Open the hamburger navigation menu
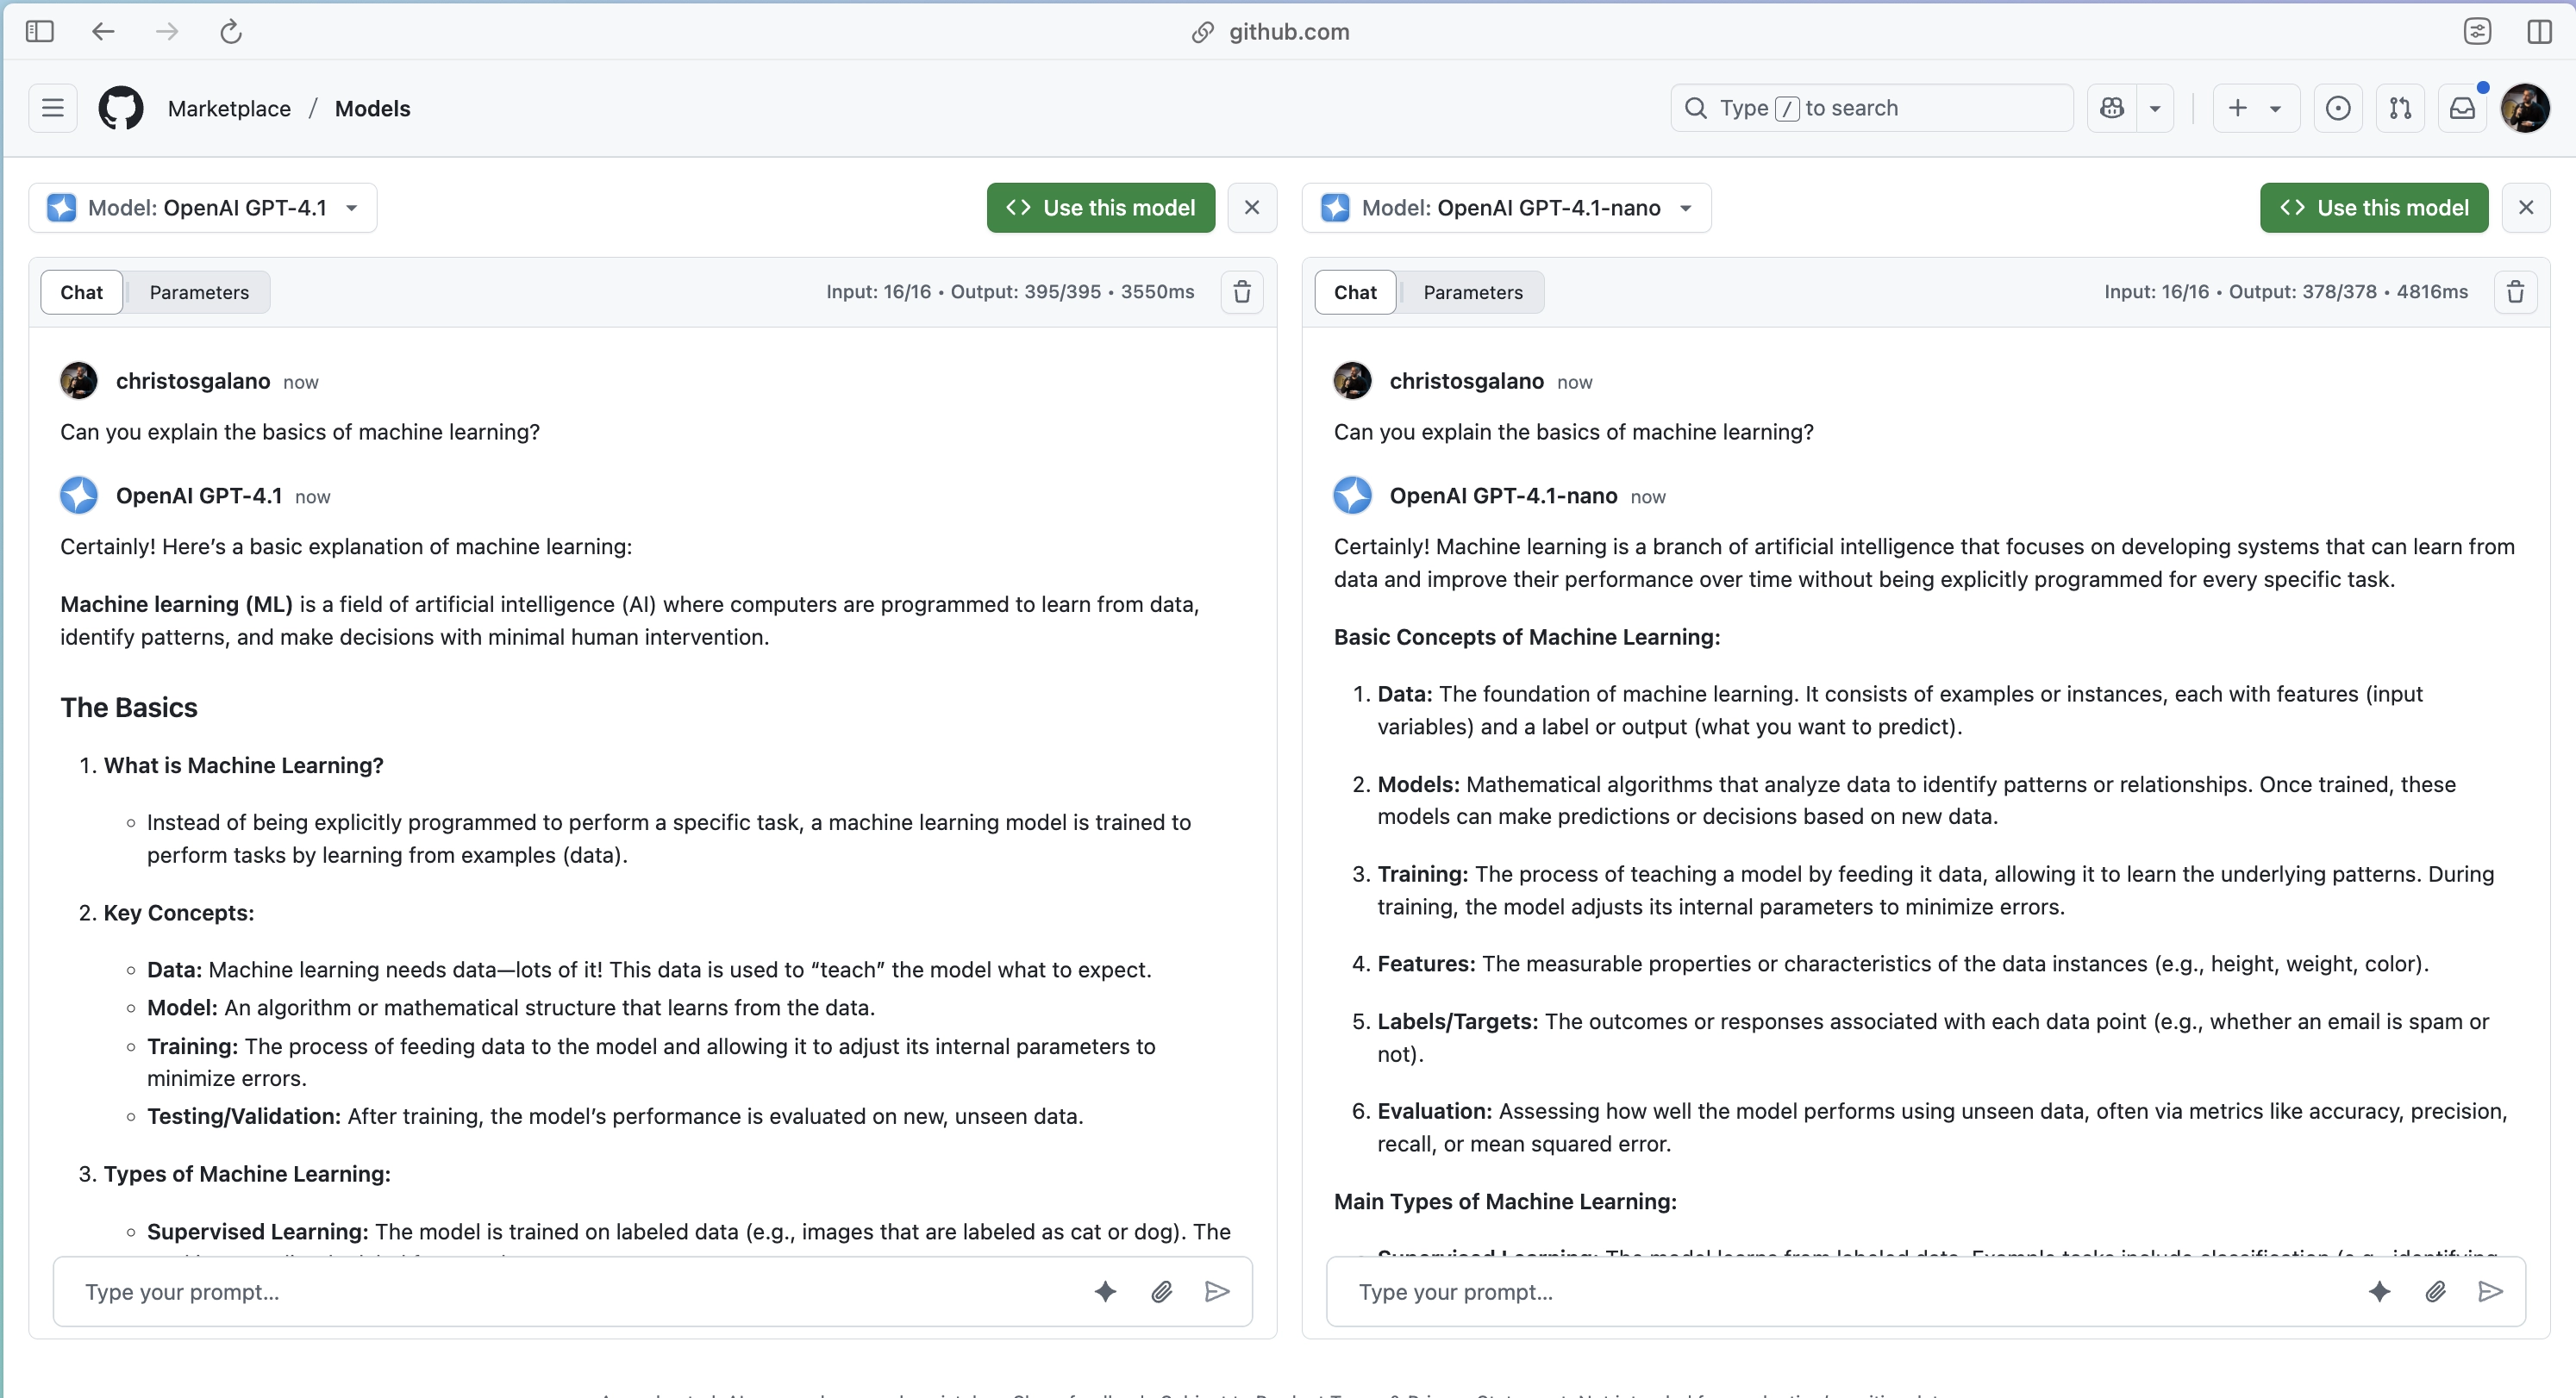The image size is (2576, 1398). (x=53, y=108)
